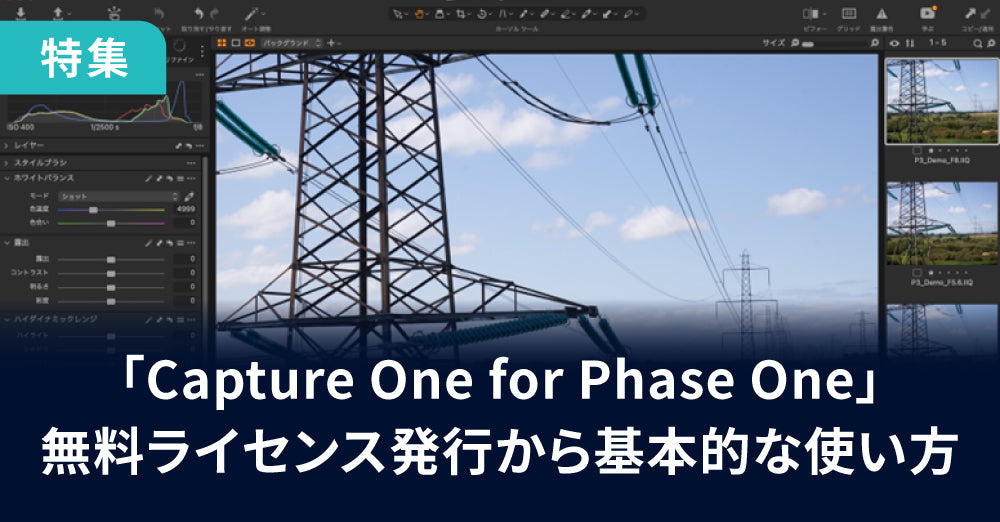Open the ホワイトバランス panel three-dot menu
This screenshot has width=1000, height=522.
click(191, 178)
